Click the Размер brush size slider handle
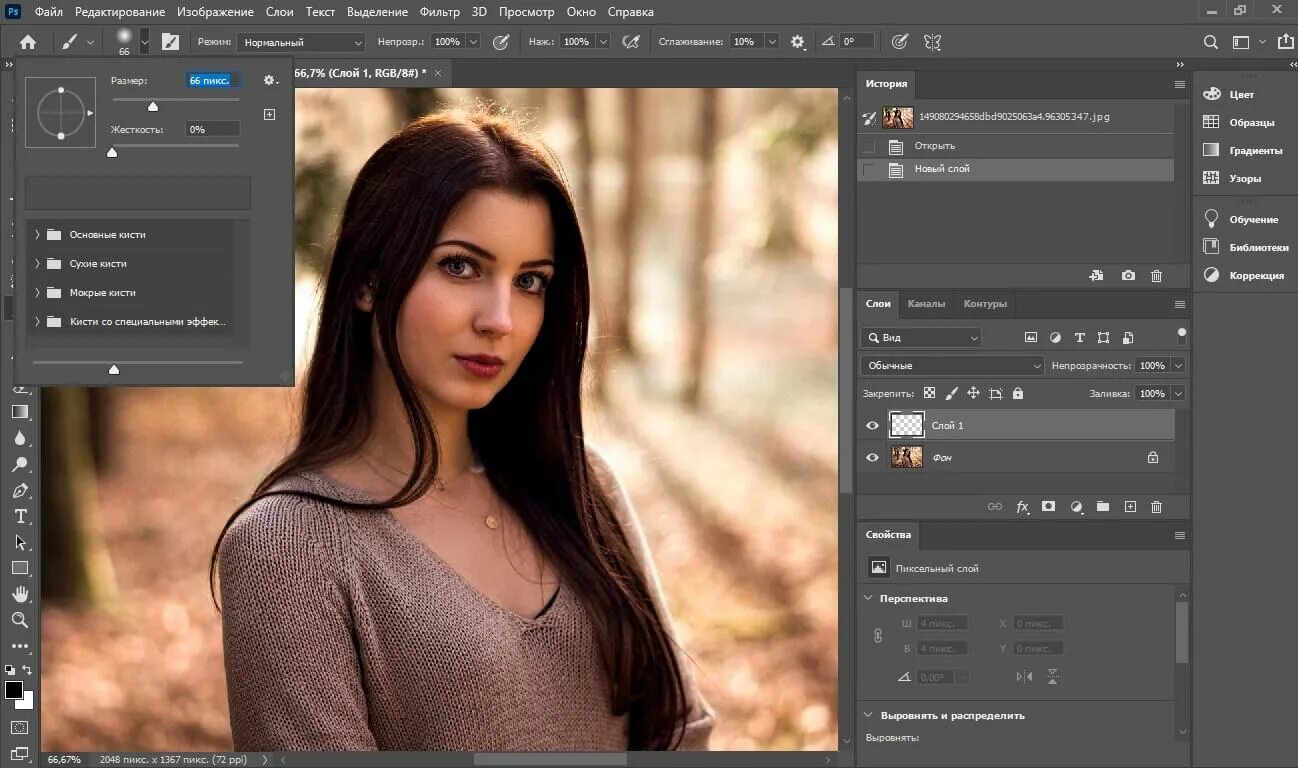Screen dimensions: 1298x768 point(153,106)
